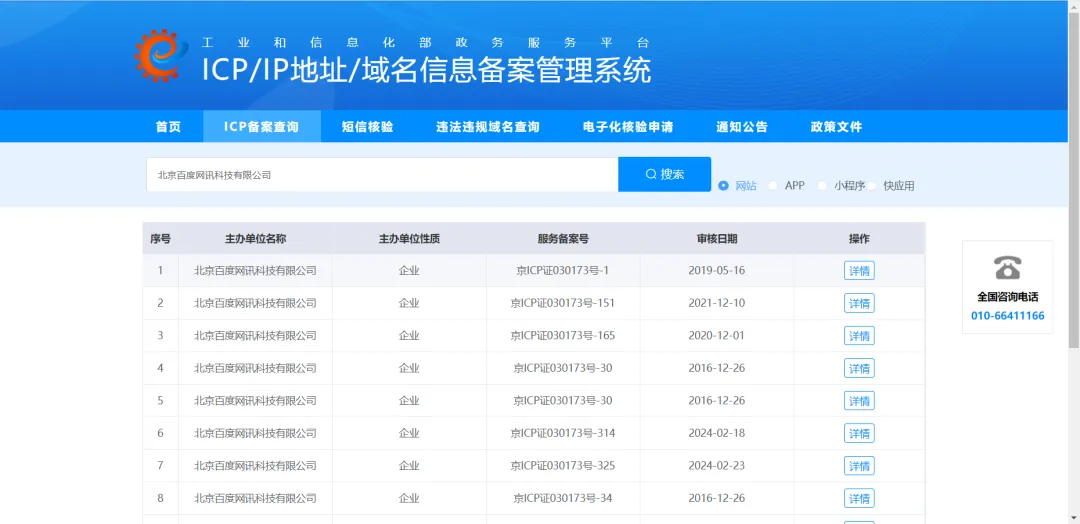The height and width of the screenshot is (524, 1080).
Task: Select the 快应用 radio option
Action: tap(873, 186)
